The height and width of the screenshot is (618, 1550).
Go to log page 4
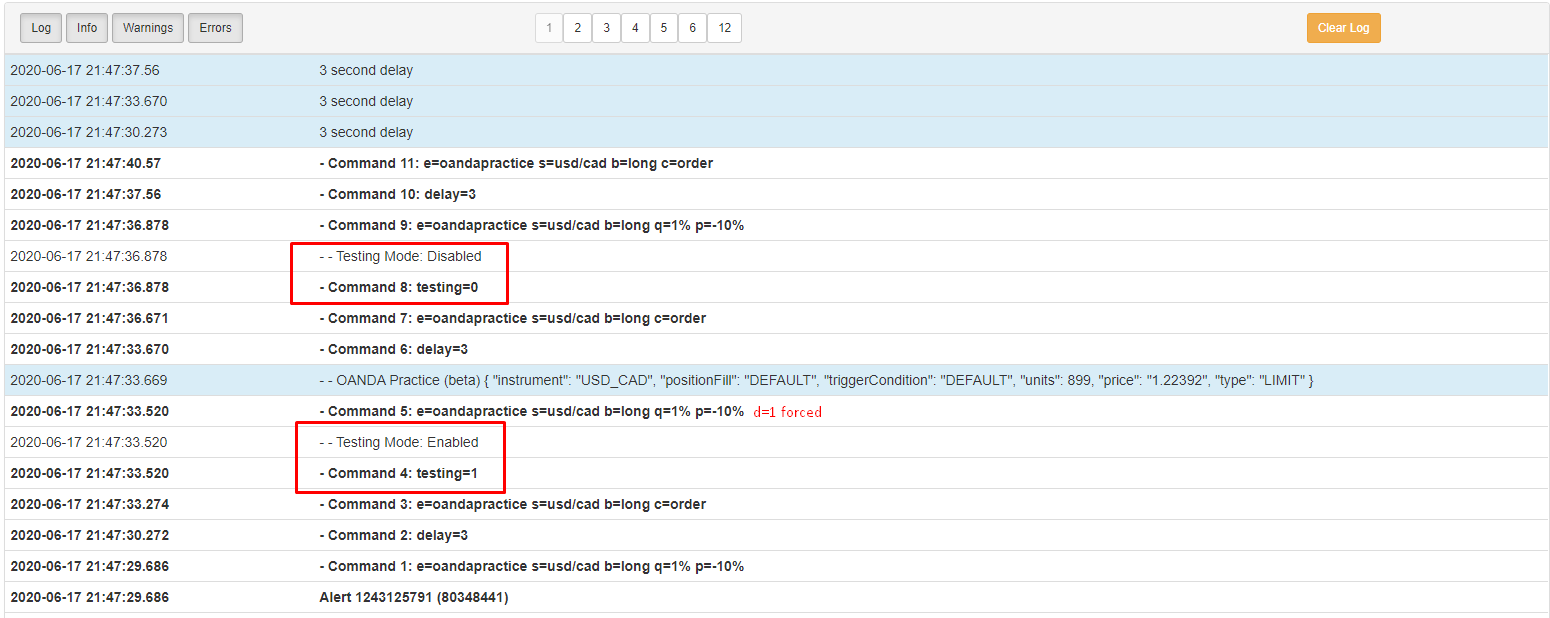(635, 28)
